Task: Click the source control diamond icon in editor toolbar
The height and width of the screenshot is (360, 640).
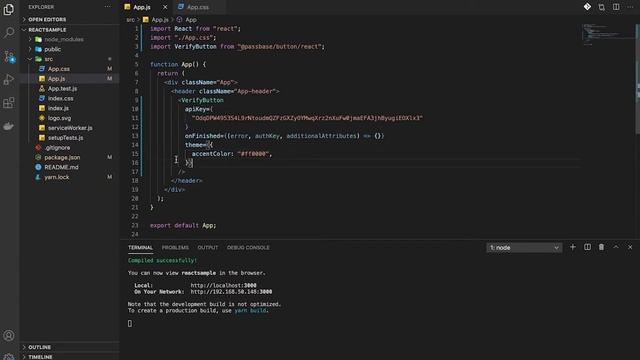Action: (587, 7)
